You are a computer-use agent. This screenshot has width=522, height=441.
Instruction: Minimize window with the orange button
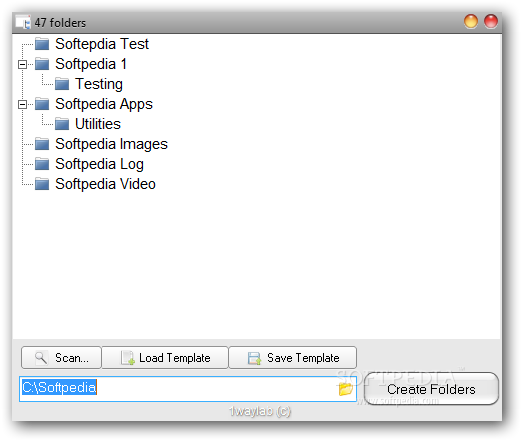(471, 22)
